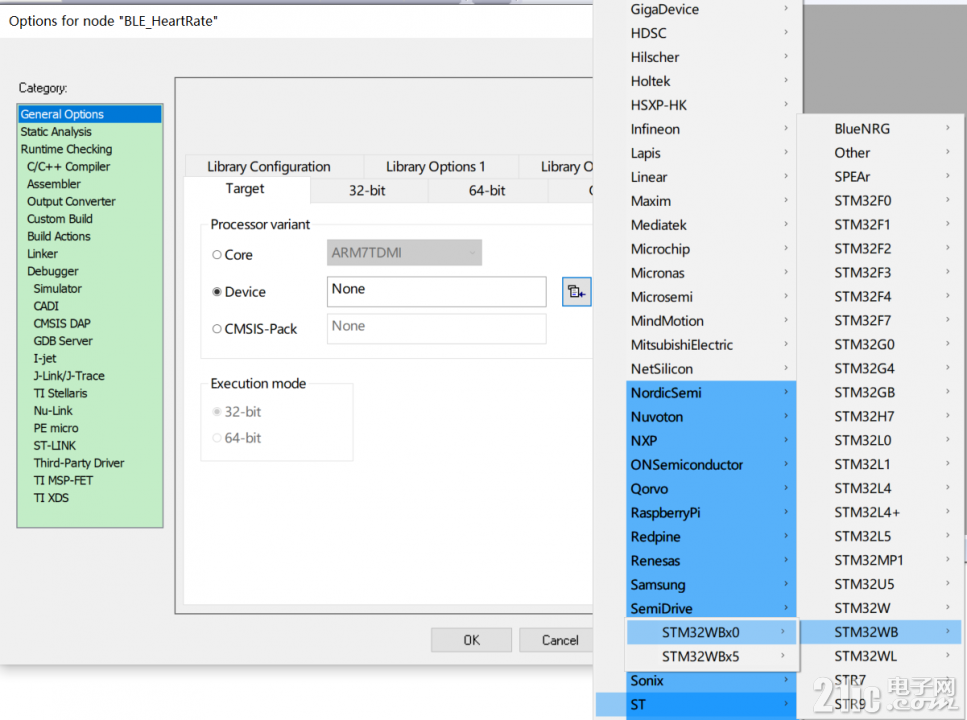Expand the STM32G0 submenu arrow
The height and width of the screenshot is (720, 967).
pos(948,344)
